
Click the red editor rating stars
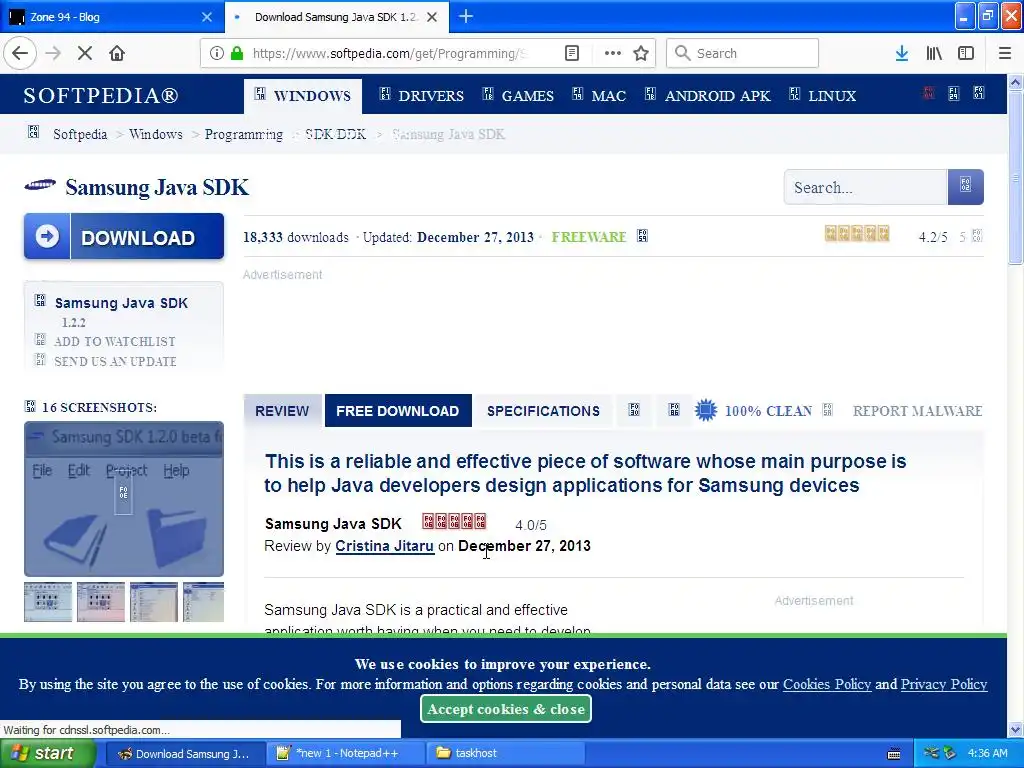[x=454, y=521]
